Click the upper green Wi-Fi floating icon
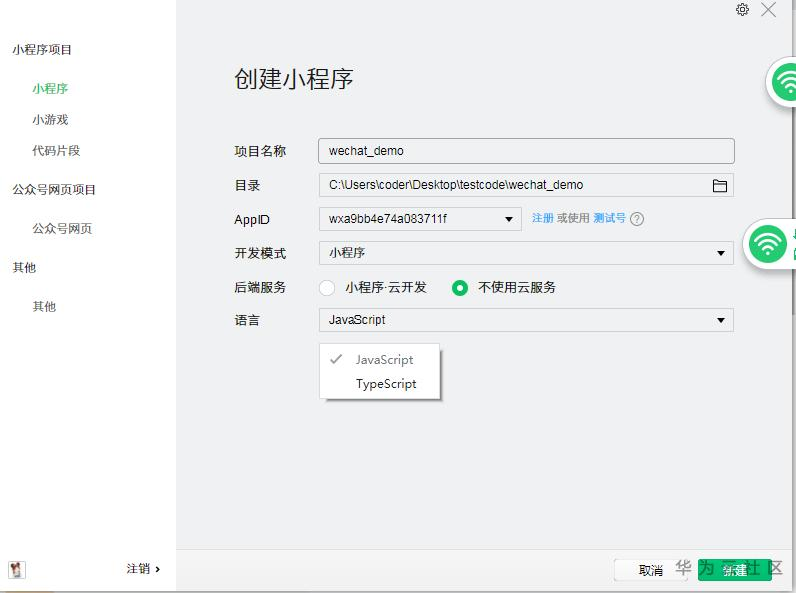This screenshot has height=593, width=796. (x=786, y=82)
